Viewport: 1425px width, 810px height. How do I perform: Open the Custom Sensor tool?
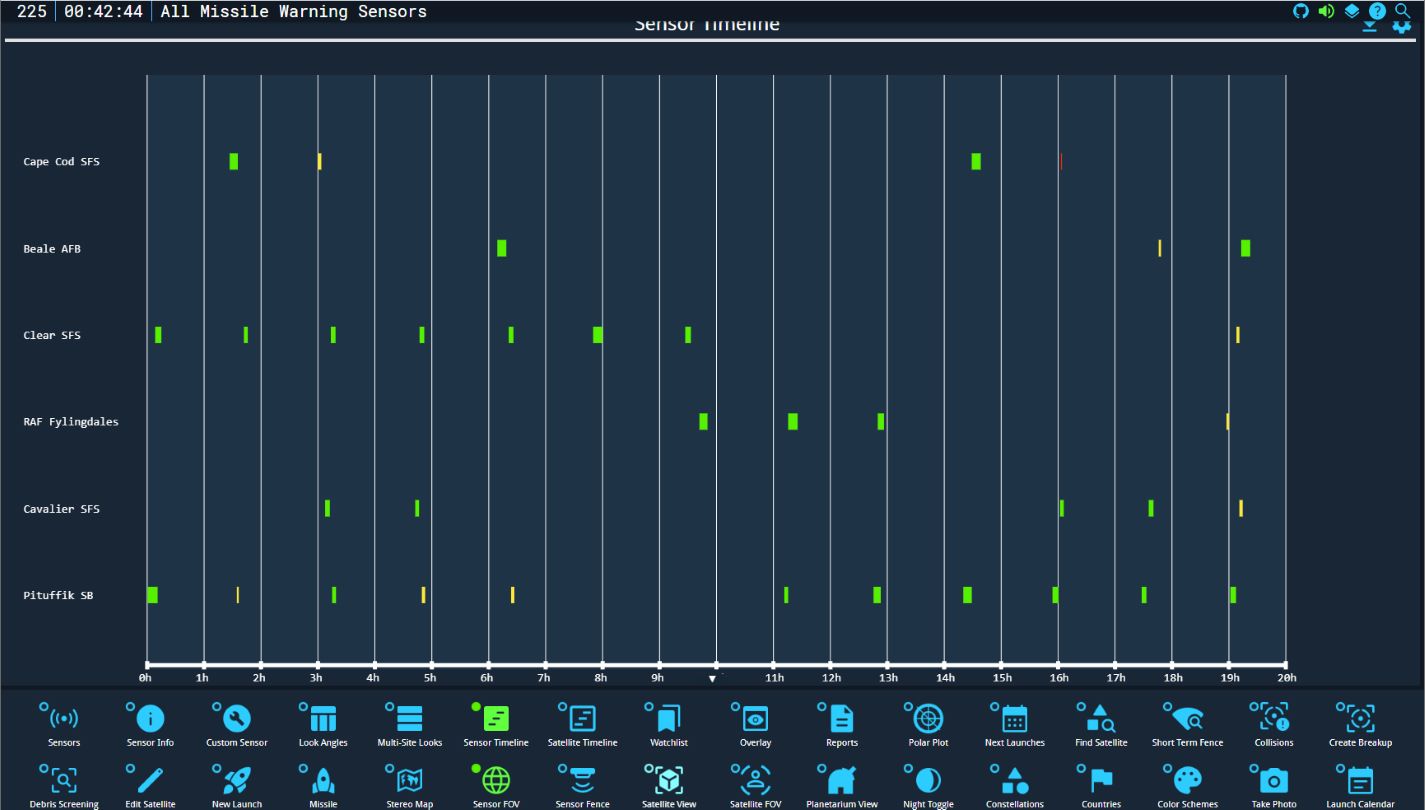(237, 718)
